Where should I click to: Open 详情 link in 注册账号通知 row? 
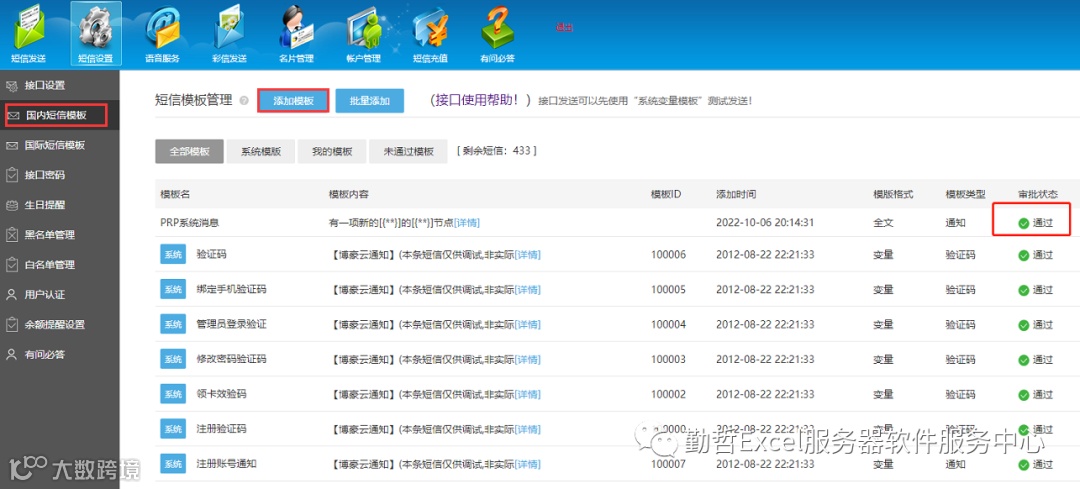tap(528, 464)
